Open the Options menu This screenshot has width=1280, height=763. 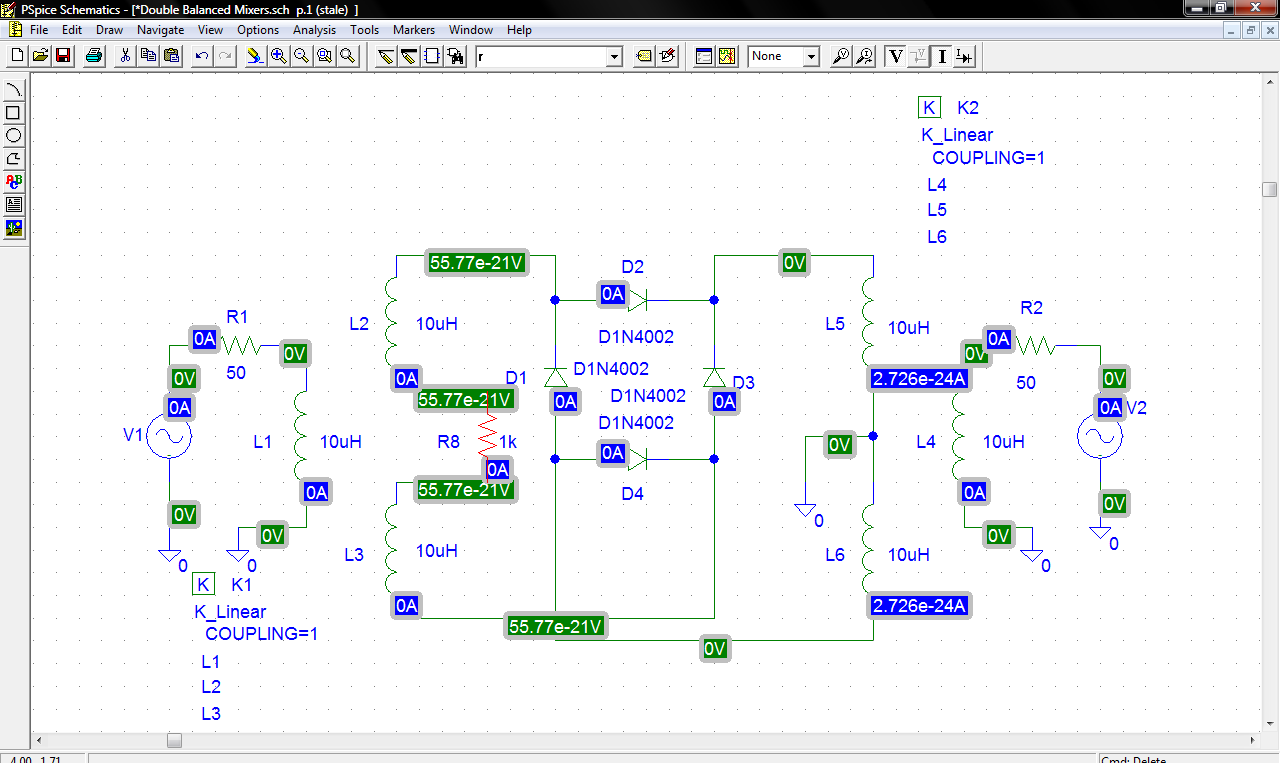coord(258,30)
